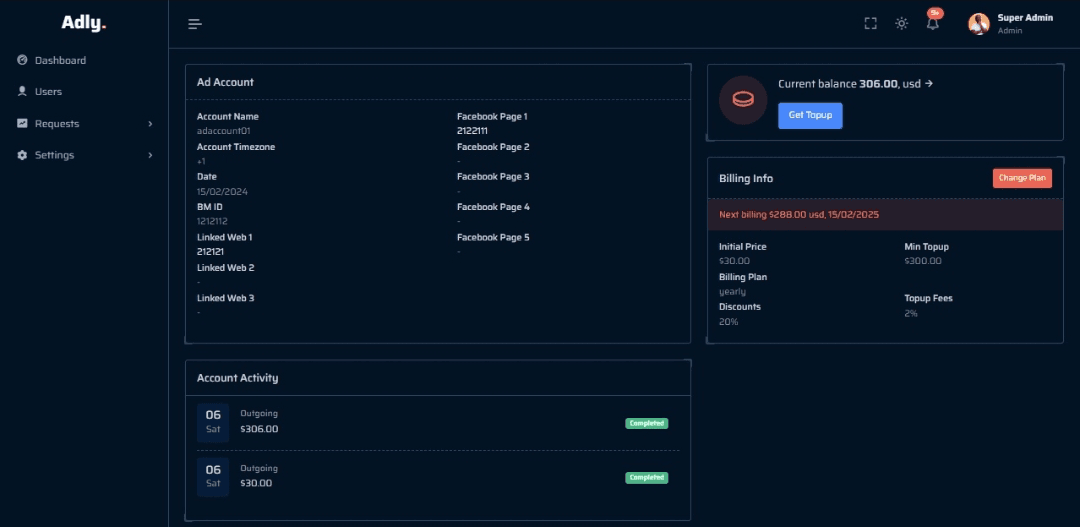Image resolution: width=1080 pixels, height=527 pixels.
Task: Click Initial Price value $30.00
Action: pos(734,261)
